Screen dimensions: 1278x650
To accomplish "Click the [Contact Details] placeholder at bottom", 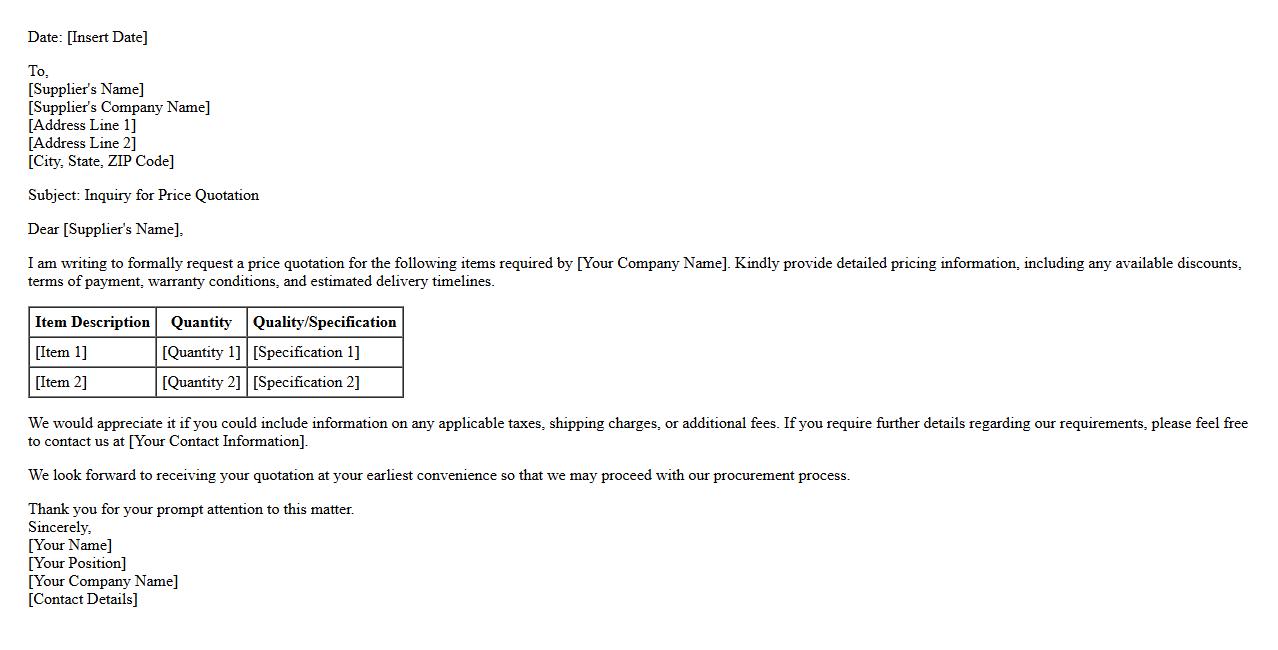I will click(83, 599).
